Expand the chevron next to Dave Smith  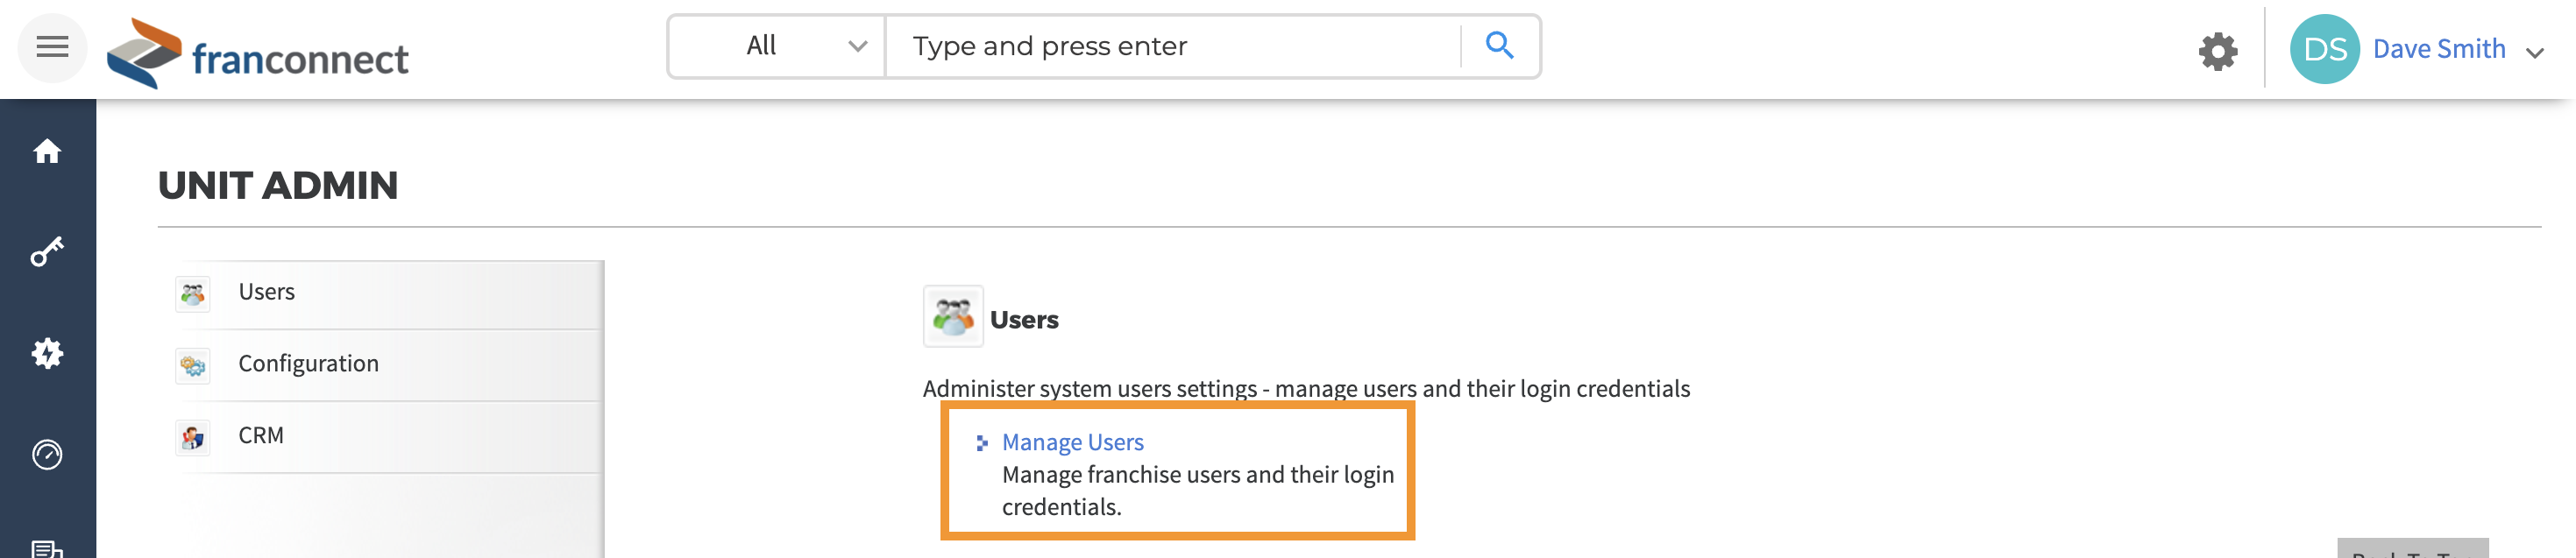tap(2534, 52)
